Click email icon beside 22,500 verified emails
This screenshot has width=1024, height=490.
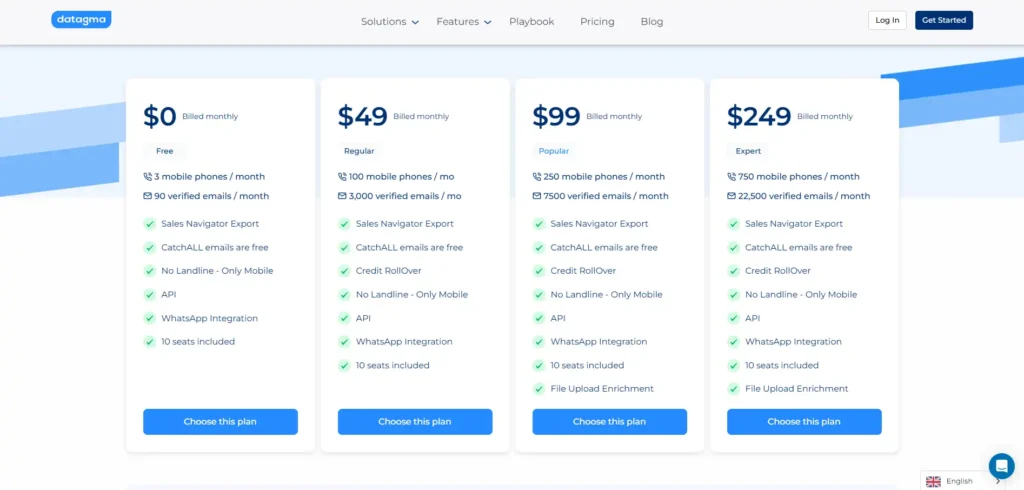click(x=731, y=196)
